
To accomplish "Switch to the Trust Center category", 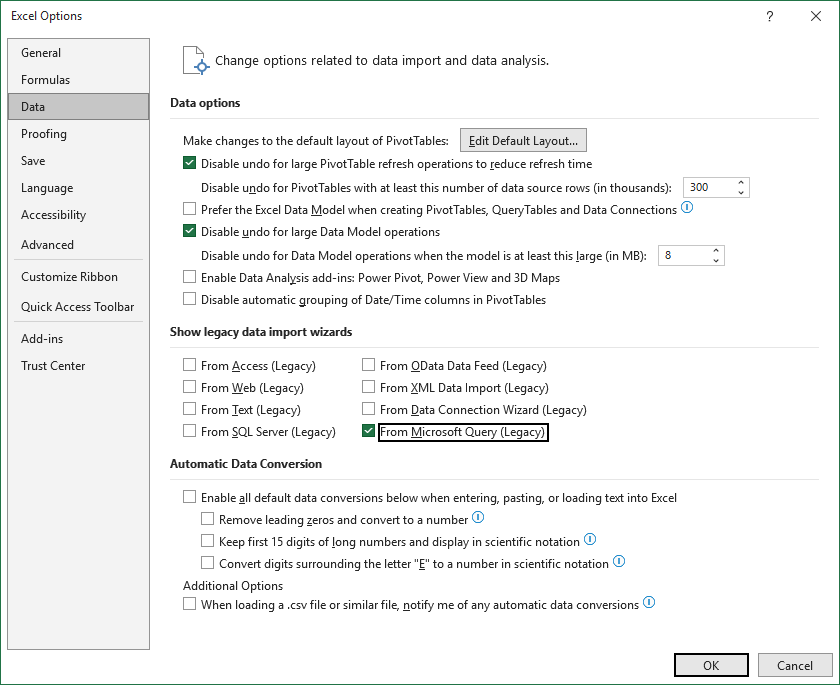I will [x=53, y=366].
